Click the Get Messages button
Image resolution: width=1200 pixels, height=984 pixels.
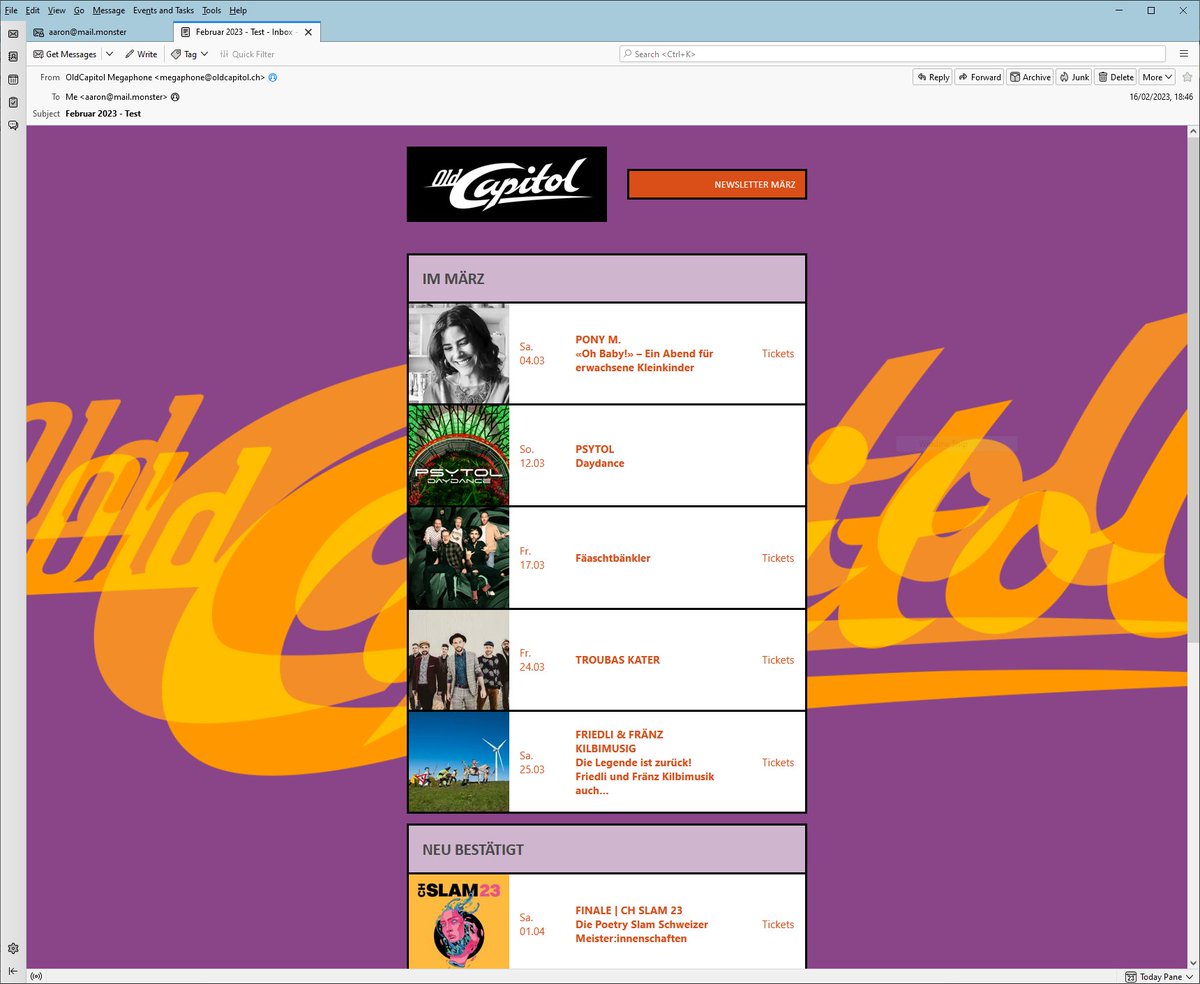(65, 54)
